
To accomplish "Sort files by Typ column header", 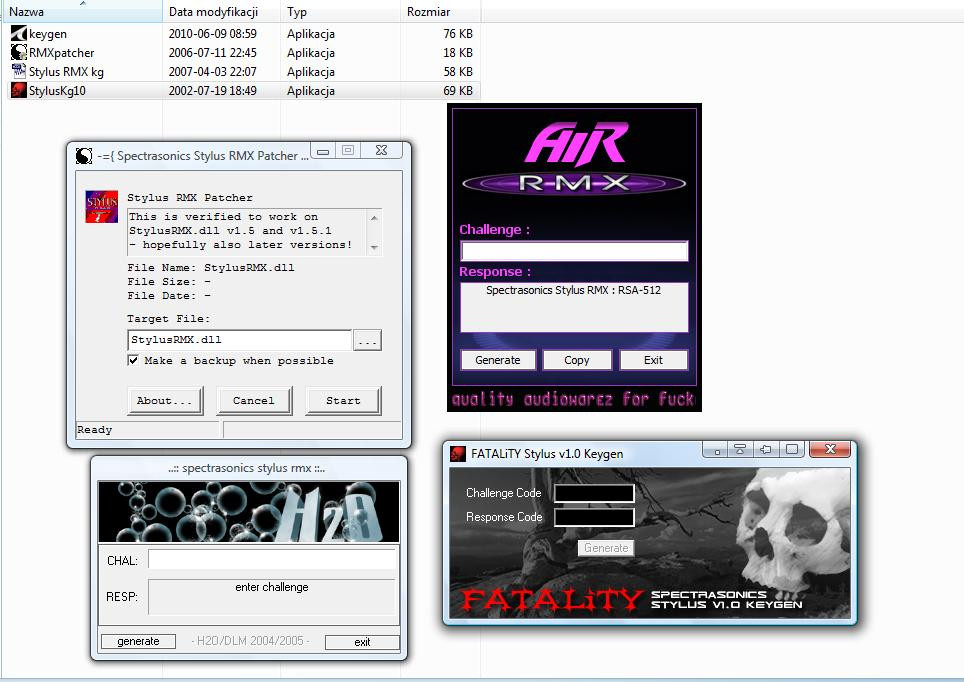I will (x=341, y=12).
